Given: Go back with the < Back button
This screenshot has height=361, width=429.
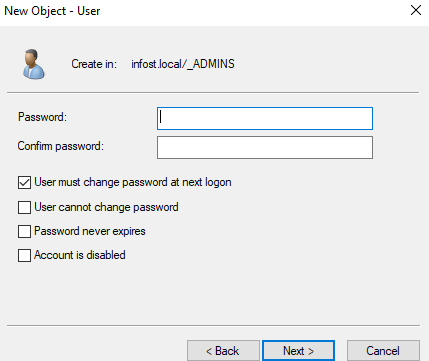Looking at the screenshot, I should [223, 351].
